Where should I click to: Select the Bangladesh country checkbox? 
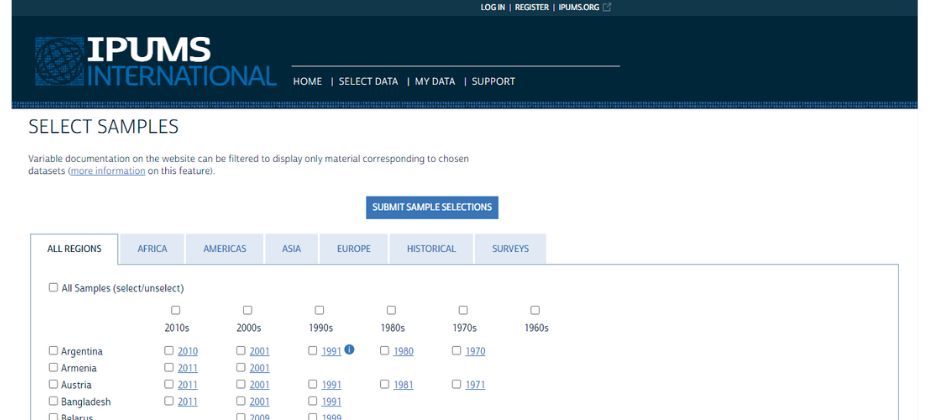pyautogui.click(x=53, y=400)
